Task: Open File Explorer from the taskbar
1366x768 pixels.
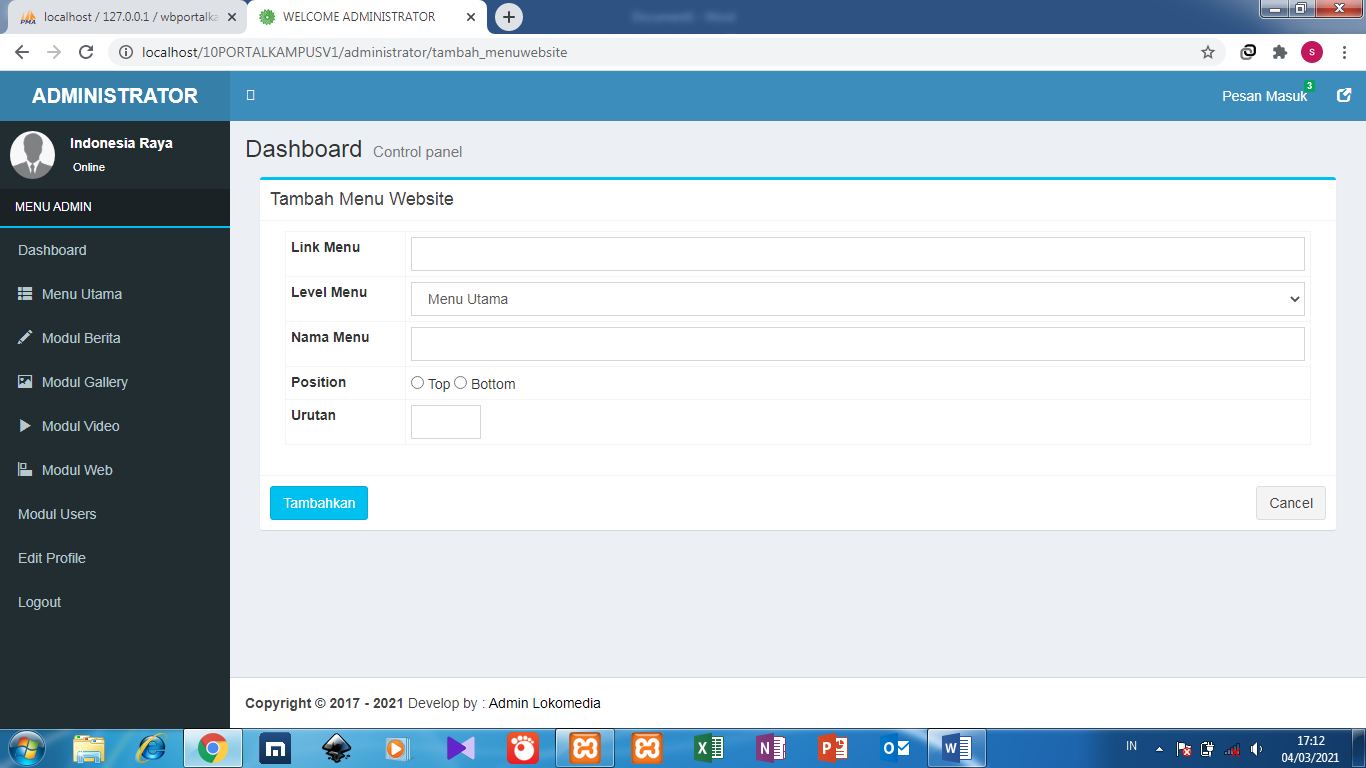Action: (89, 748)
